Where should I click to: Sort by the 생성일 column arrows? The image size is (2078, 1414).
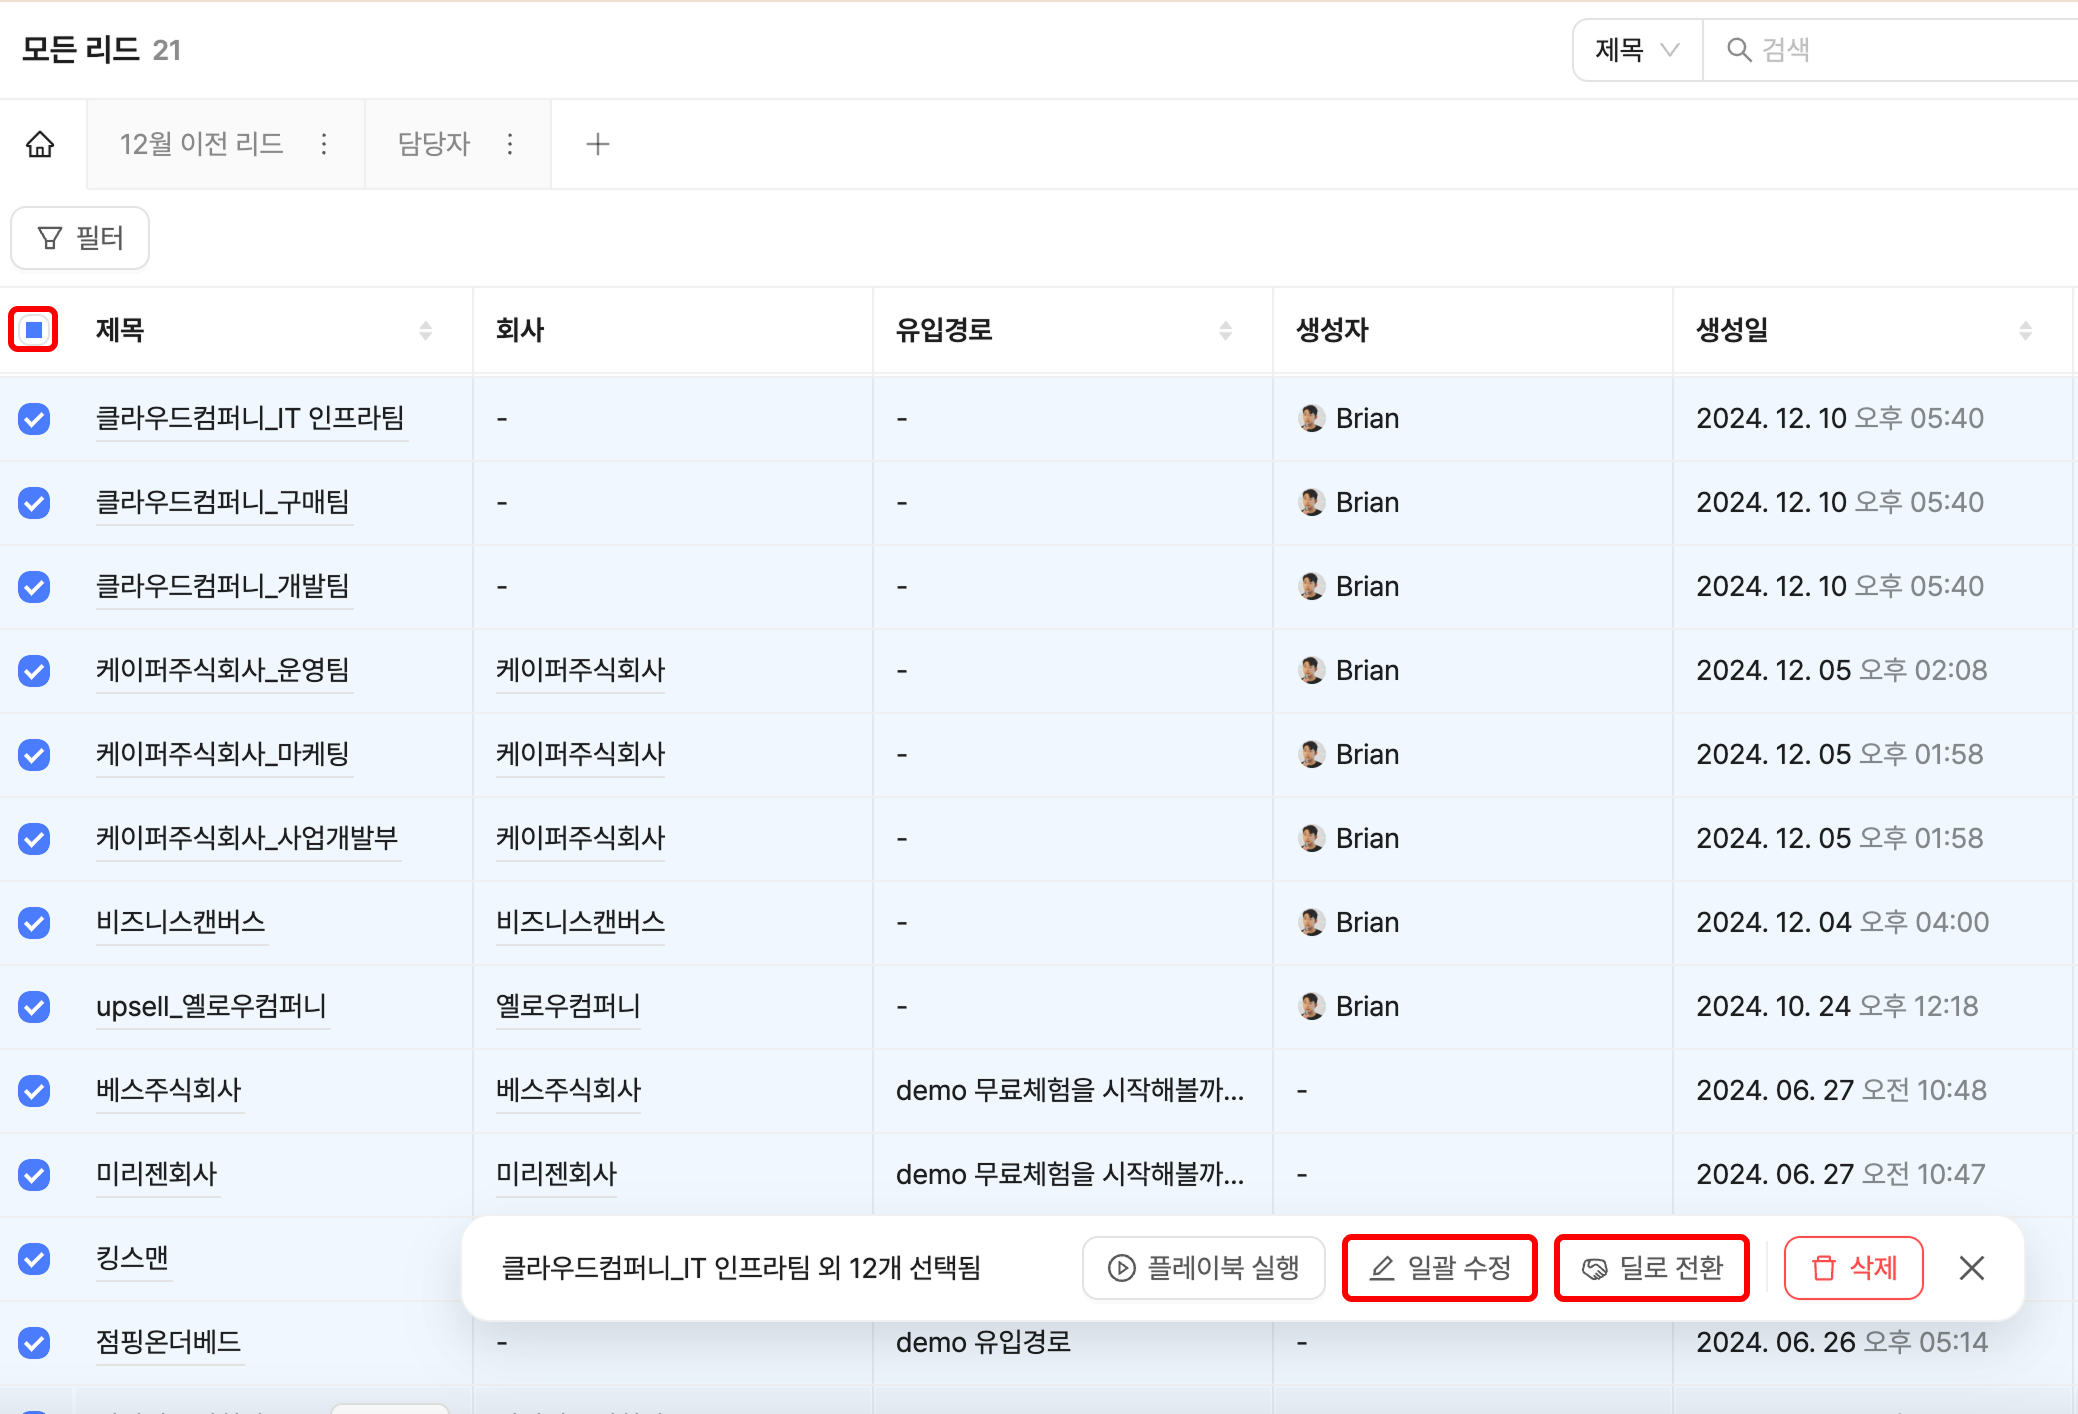point(2025,330)
